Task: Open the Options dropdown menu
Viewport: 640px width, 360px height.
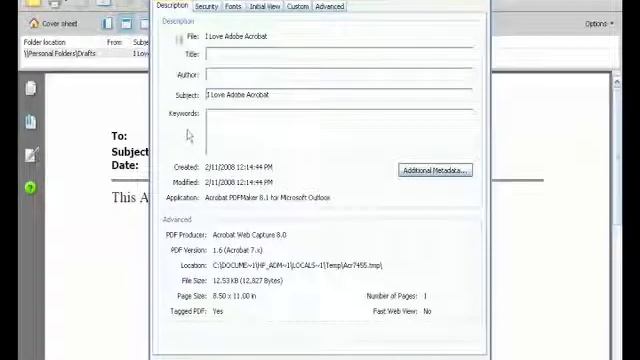Action: tap(599, 24)
